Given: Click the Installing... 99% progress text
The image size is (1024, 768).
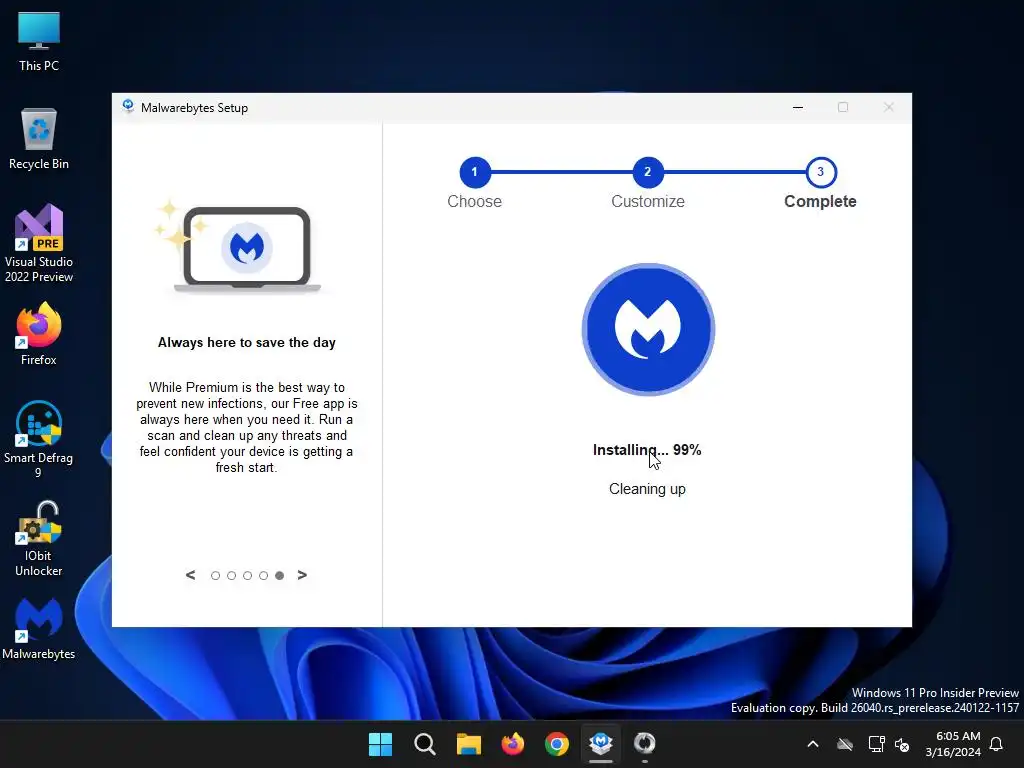Looking at the screenshot, I should (647, 450).
